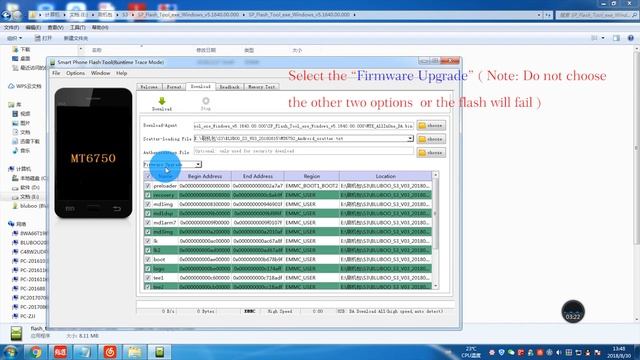This screenshot has width=640, height=360.
Task: Select network computer C48W2UD in the sidebar
Action: point(30,251)
